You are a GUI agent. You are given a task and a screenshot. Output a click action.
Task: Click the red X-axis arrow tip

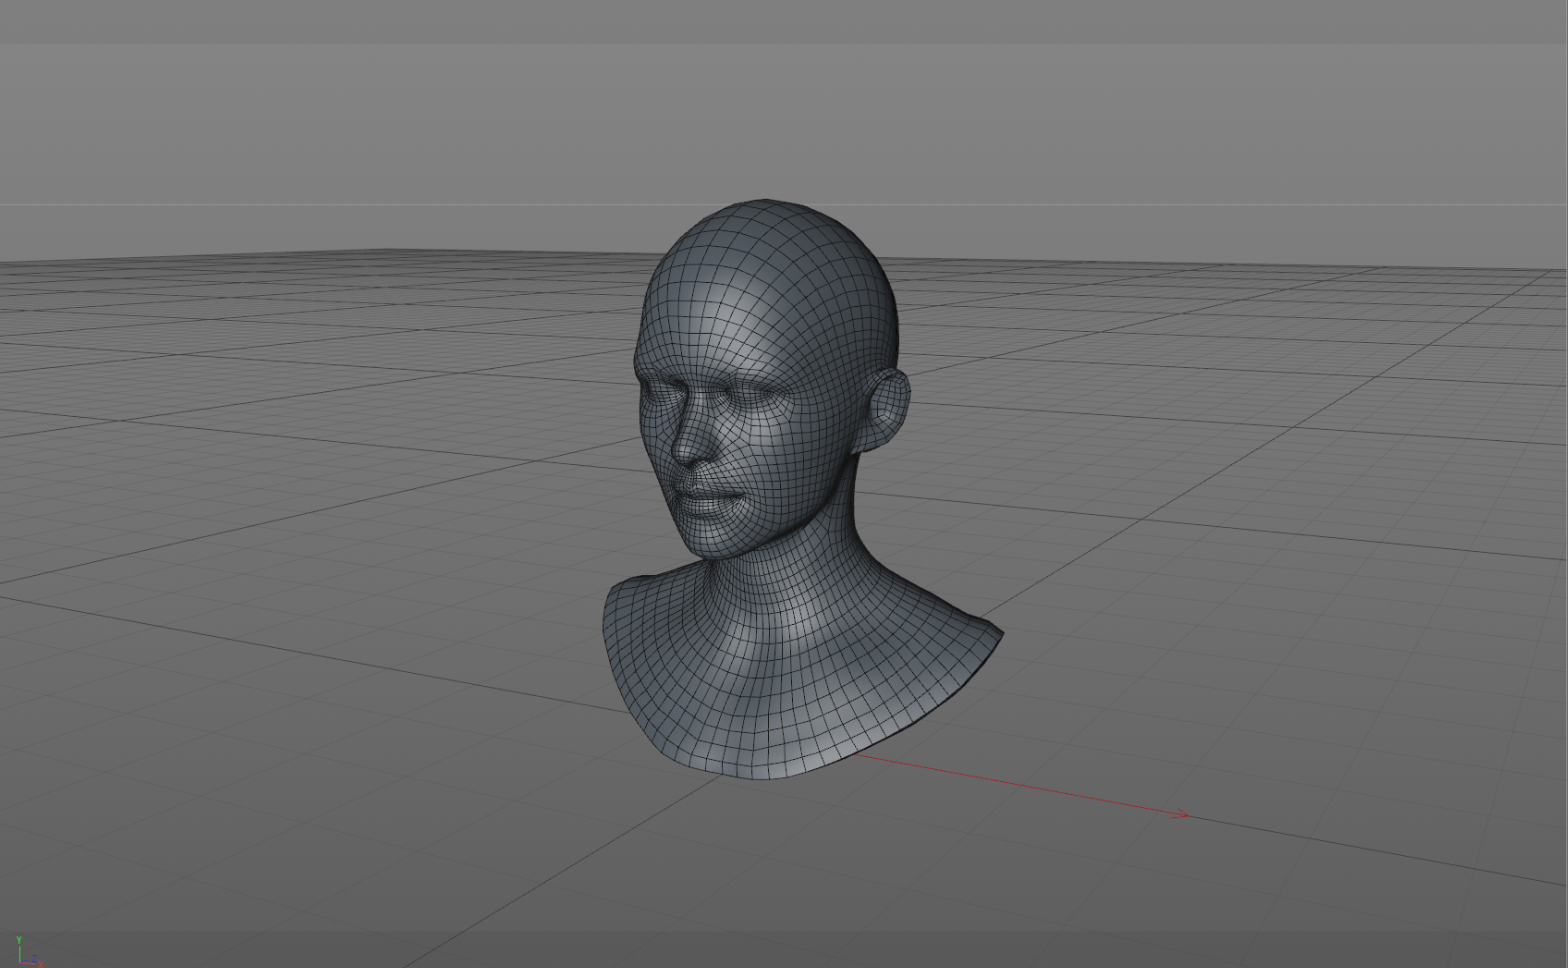(1183, 815)
